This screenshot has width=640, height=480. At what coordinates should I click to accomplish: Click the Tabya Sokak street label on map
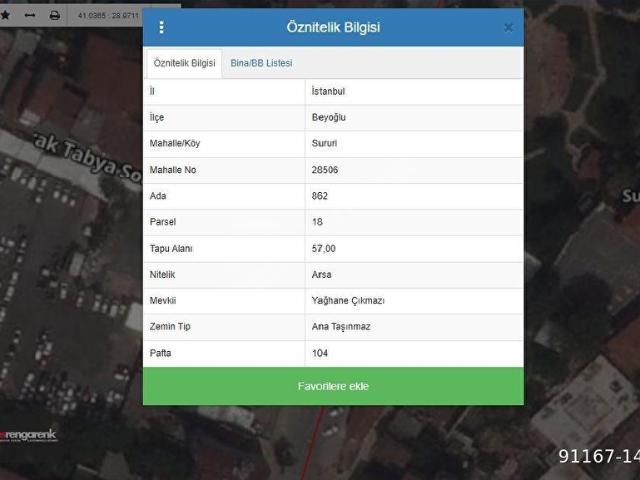tap(88, 158)
